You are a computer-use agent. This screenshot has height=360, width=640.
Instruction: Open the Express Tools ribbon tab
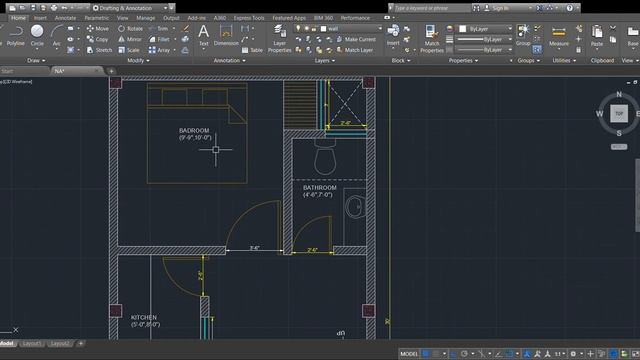tap(249, 18)
